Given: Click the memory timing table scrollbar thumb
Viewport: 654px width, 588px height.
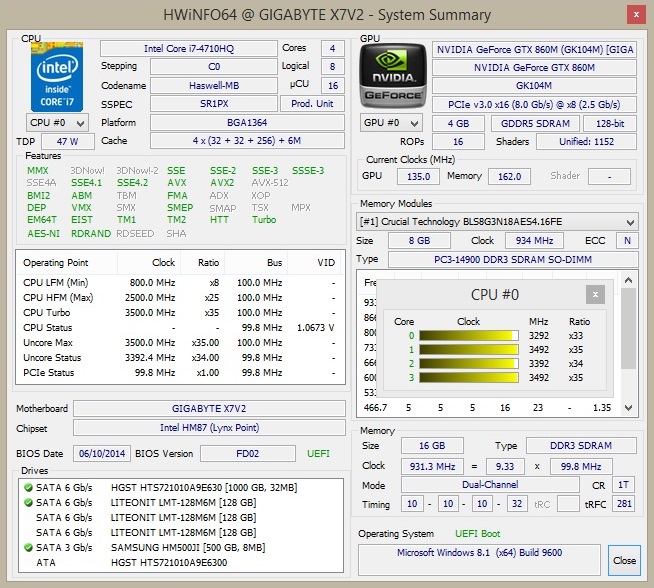Looking at the screenshot, I should pyautogui.click(x=629, y=329).
